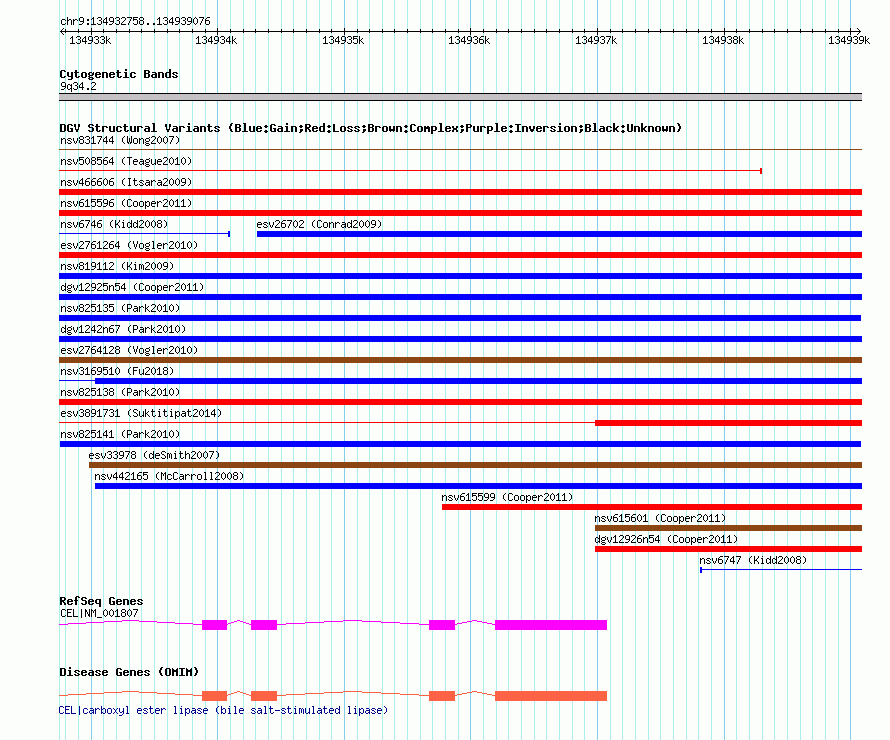This screenshot has height=740, width=890.
Task: Click the 134938k ruler position label
Action: coord(723,40)
